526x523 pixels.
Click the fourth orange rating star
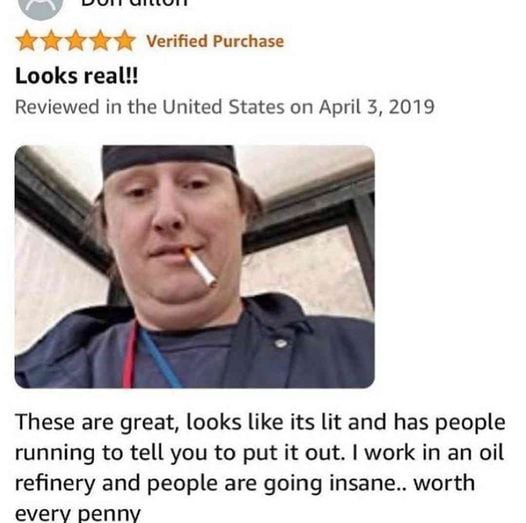[101, 41]
